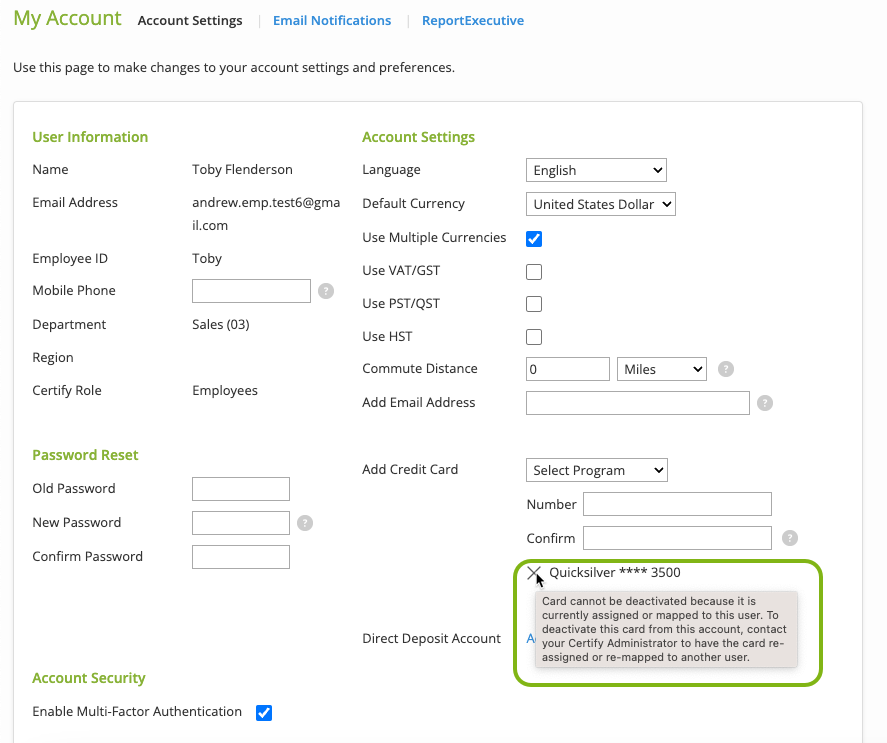Open the ReportExecutive tab
This screenshot has height=743, width=887.
point(472,20)
